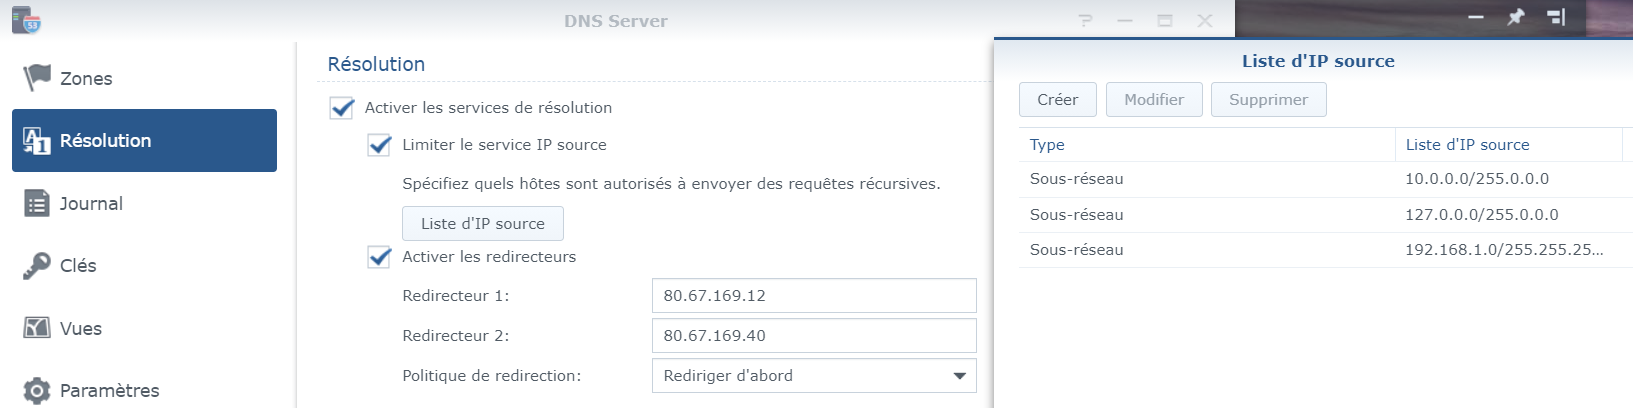
Task: Click the Créer button
Action: [x=1058, y=100]
